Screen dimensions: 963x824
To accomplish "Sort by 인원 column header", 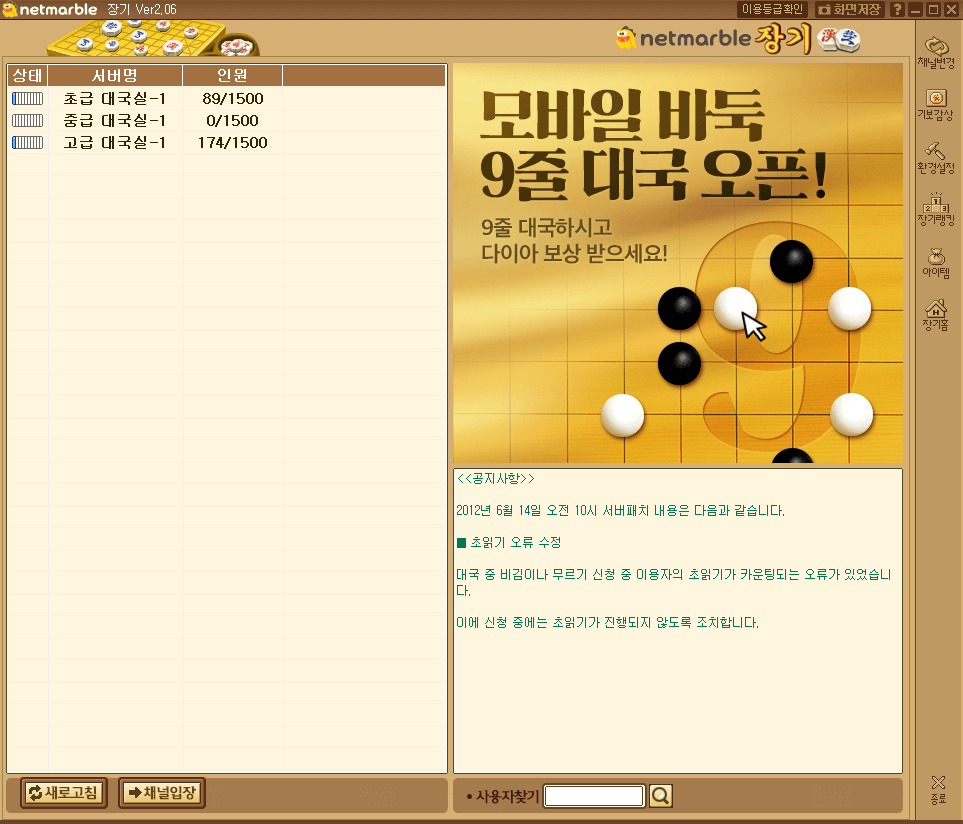I will click(x=232, y=76).
